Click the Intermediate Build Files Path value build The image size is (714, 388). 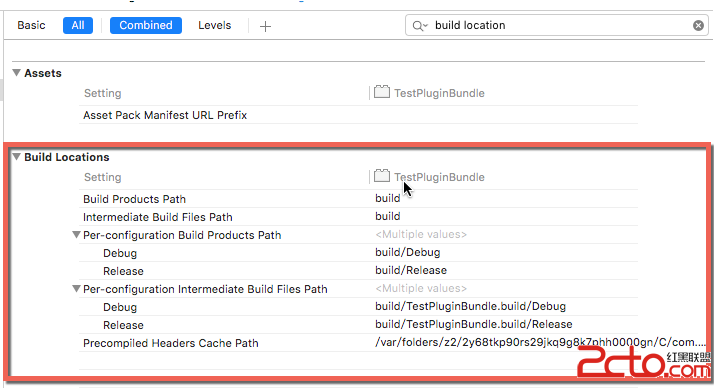[388, 216]
